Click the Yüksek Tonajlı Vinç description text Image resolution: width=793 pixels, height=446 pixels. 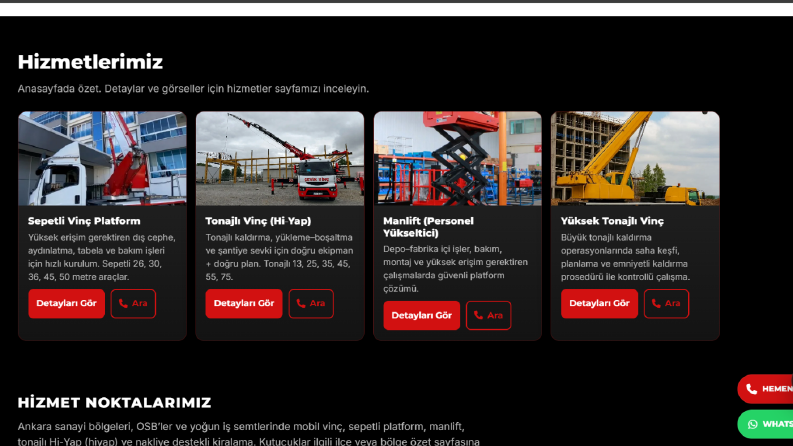625,257
